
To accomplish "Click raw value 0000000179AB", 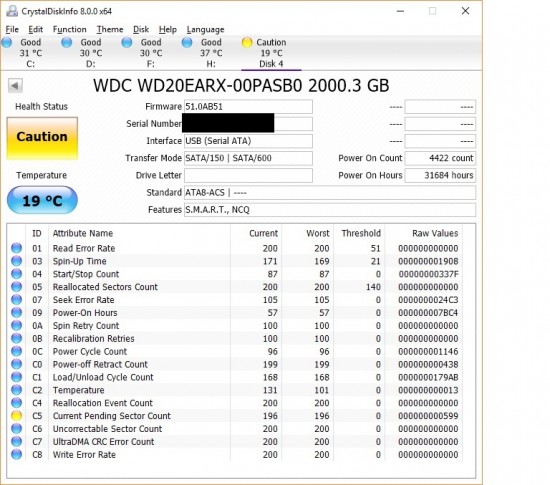I will click(x=428, y=377).
